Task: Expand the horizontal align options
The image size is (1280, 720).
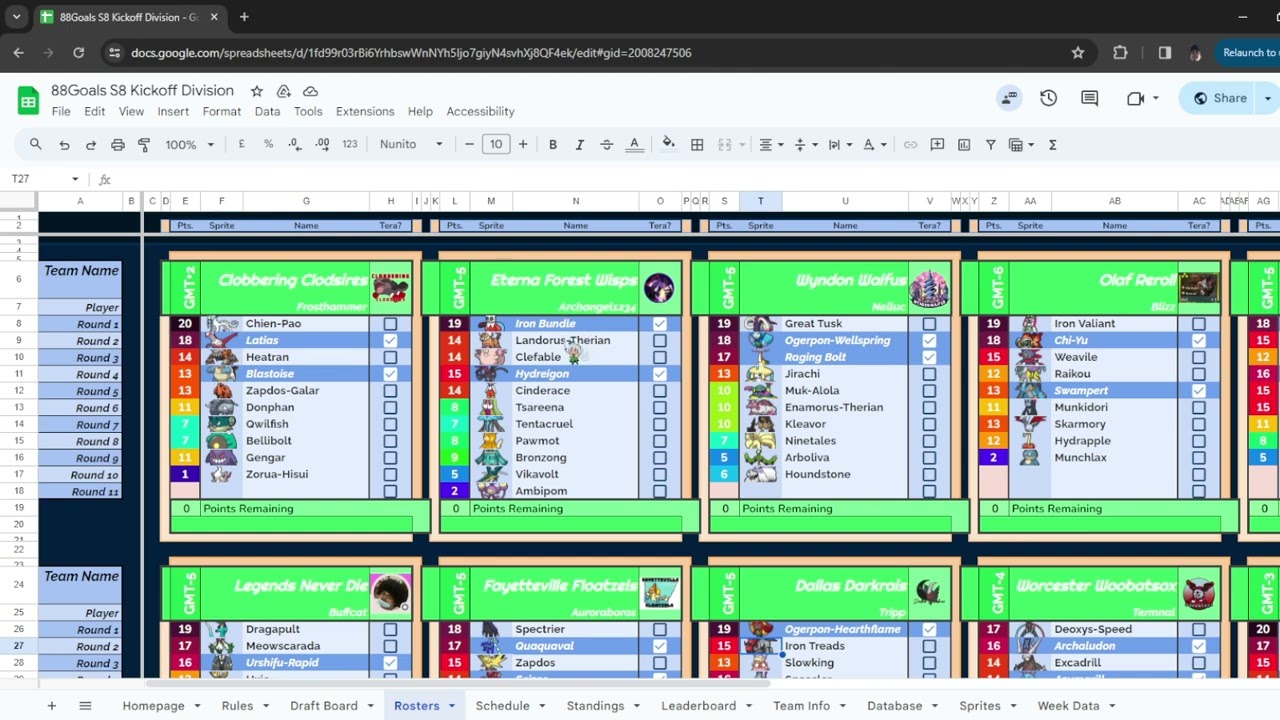Action: (x=769, y=145)
